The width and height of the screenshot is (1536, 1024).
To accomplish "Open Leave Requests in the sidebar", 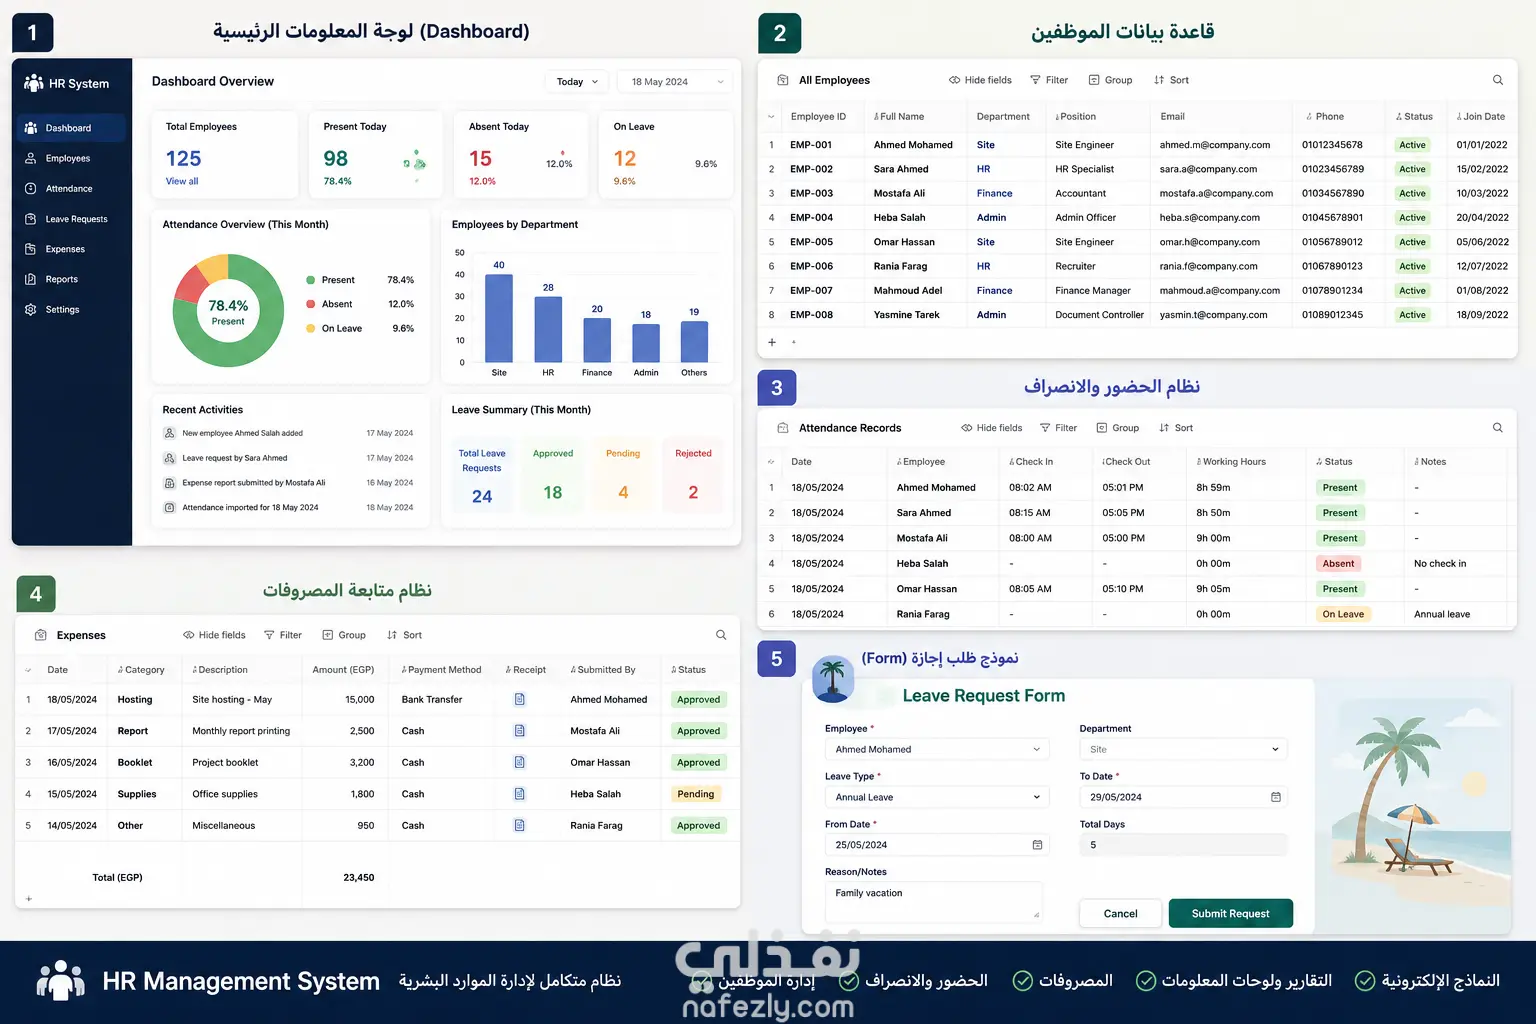I will pyautogui.click(x=76, y=219).
